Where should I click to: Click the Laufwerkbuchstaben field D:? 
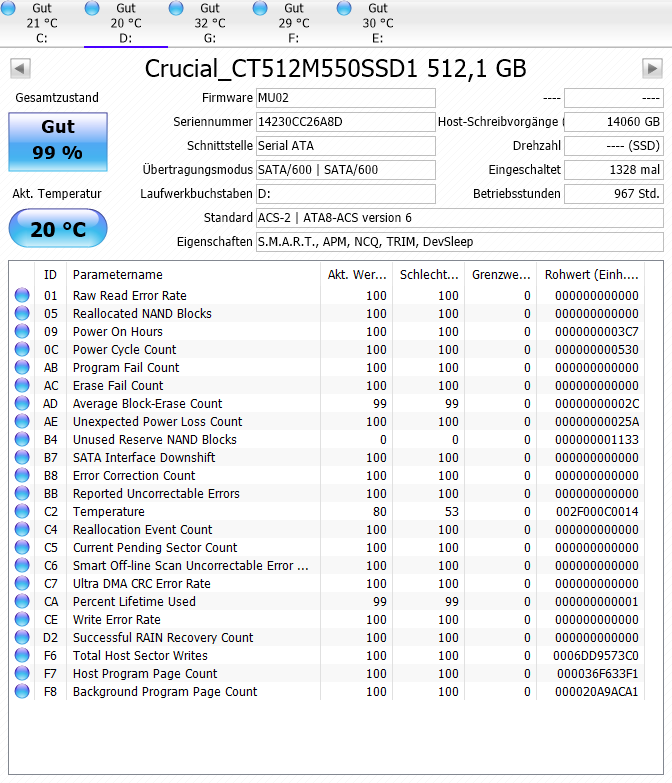[x=345, y=194]
